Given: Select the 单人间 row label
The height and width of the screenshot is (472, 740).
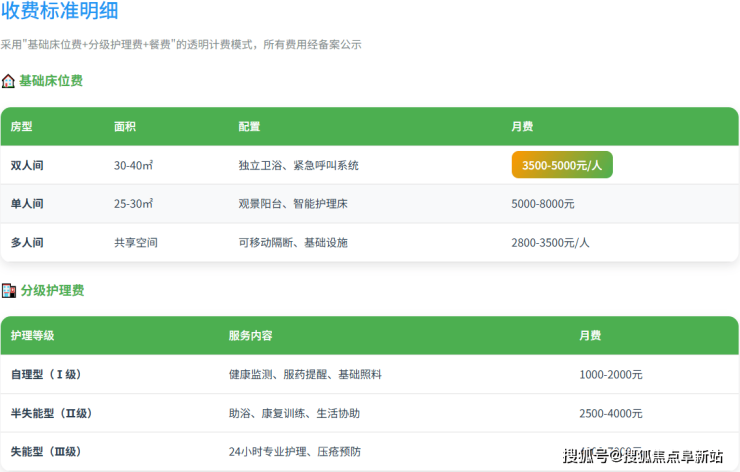Looking at the screenshot, I should [x=27, y=204].
